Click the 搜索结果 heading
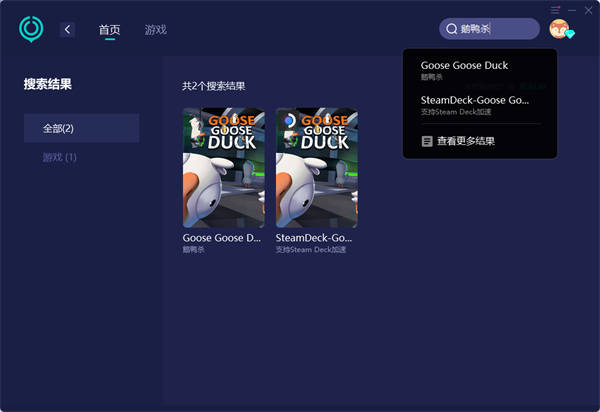 pos(48,84)
